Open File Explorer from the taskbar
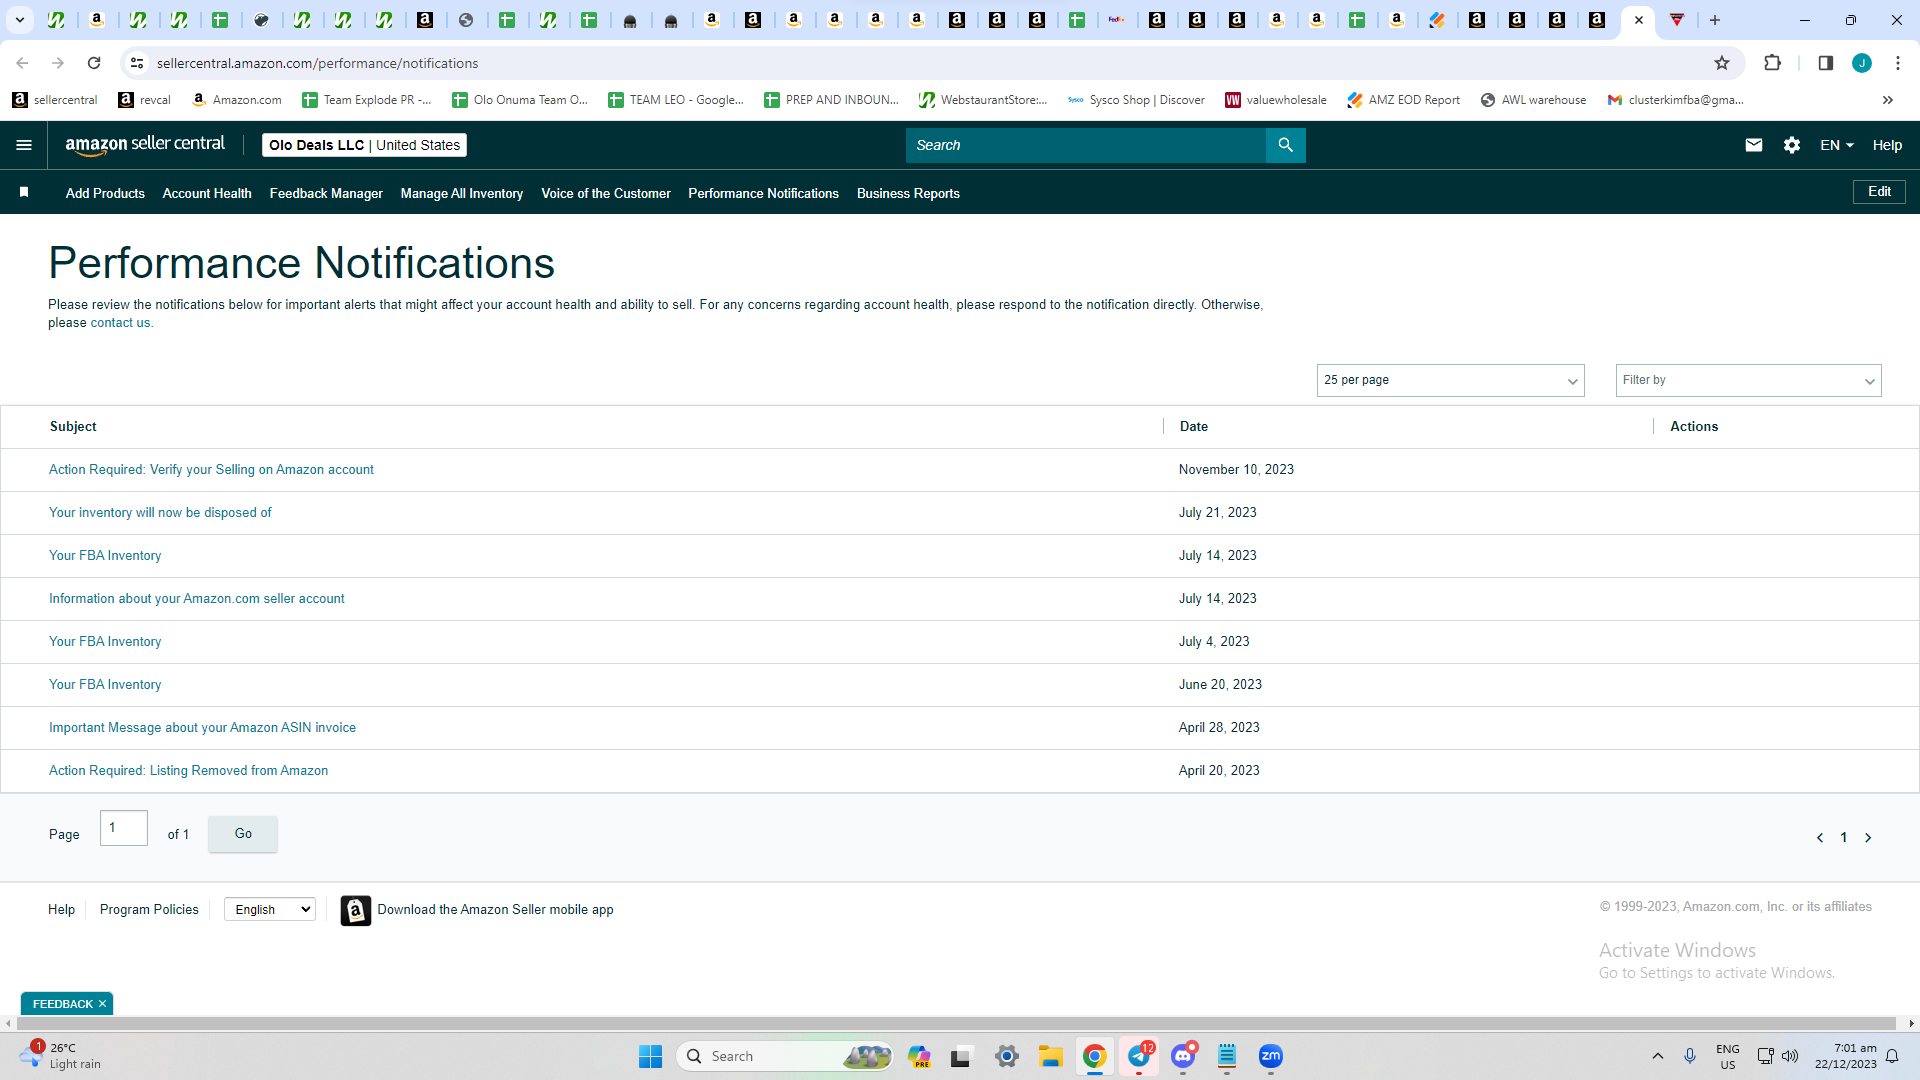 coord(1050,1056)
